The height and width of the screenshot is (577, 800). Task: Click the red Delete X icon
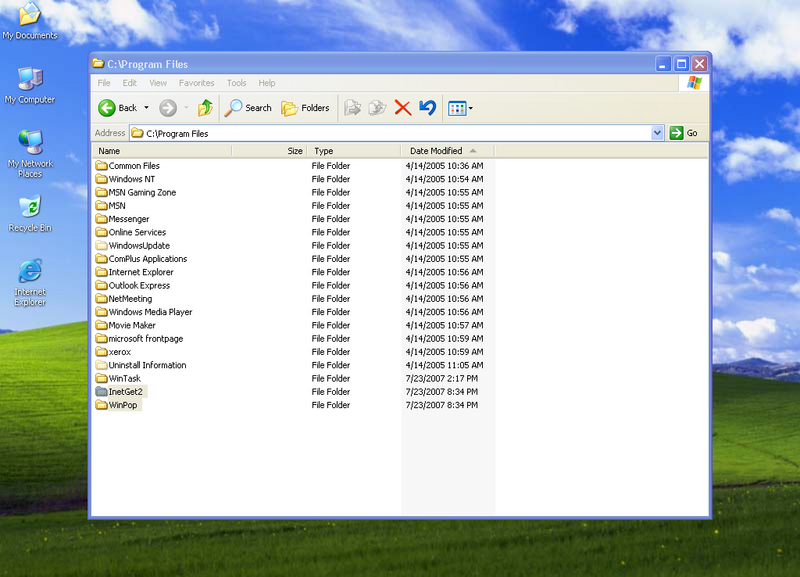click(403, 108)
